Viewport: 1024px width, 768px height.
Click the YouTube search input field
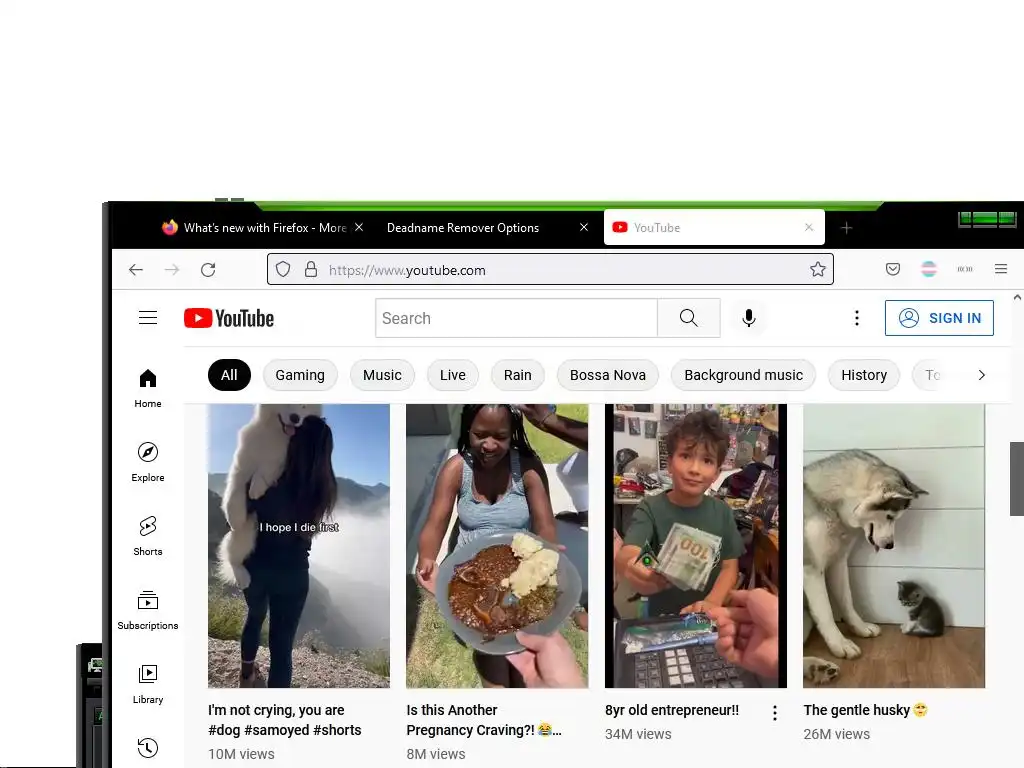[516, 318]
